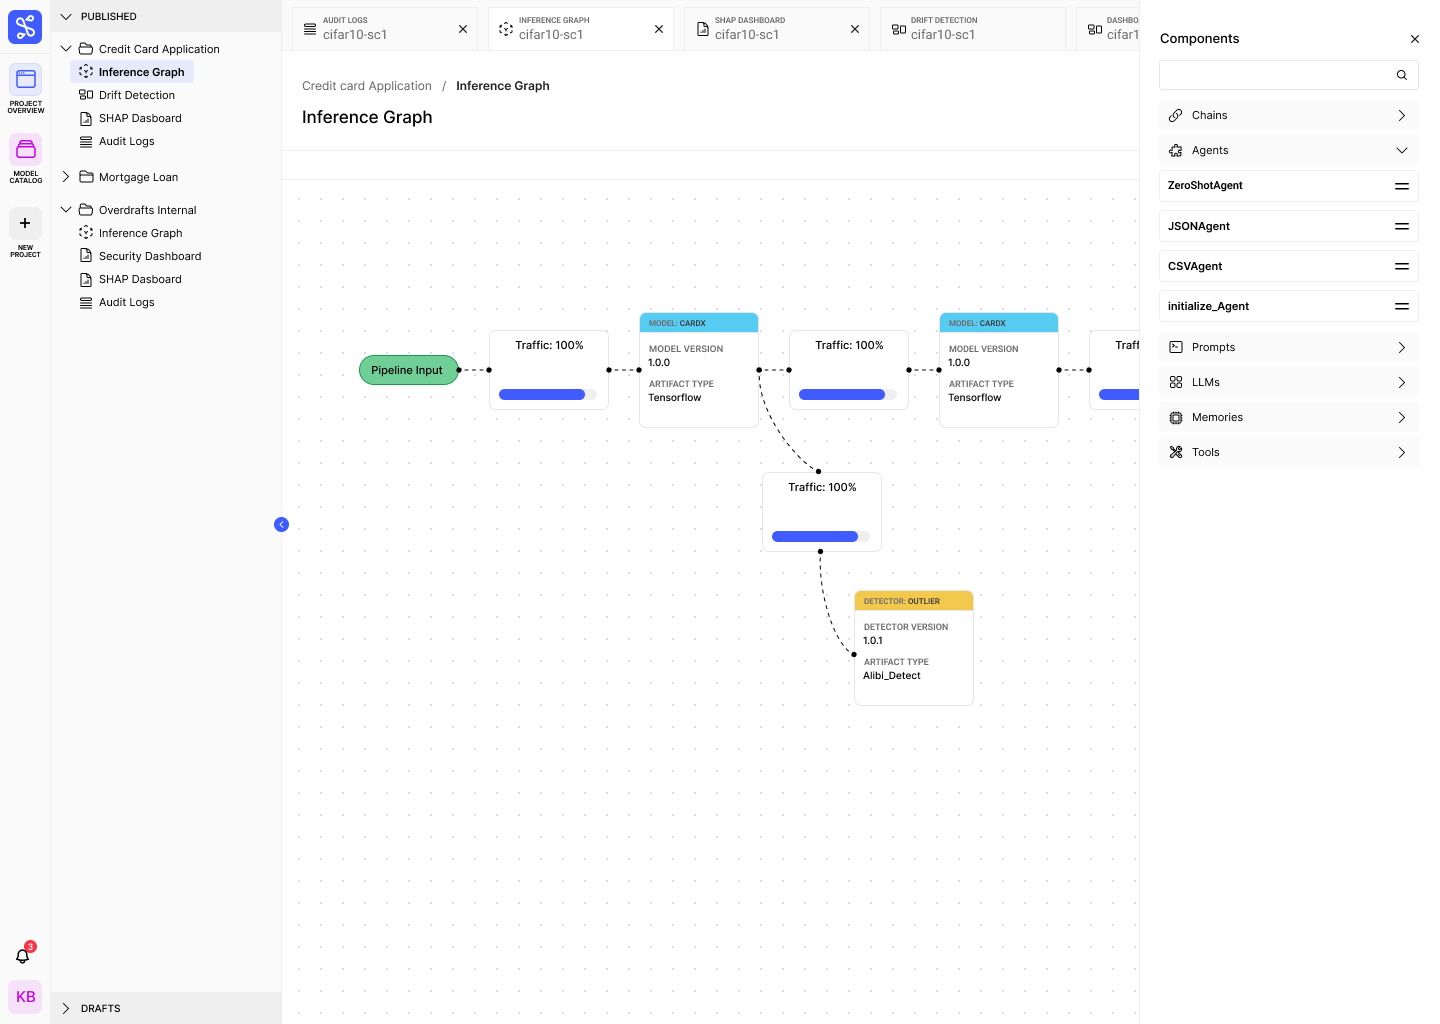The width and height of the screenshot is (1440, 1024).
Task: Collapse the Overdrafts Internal project chevron
Action: pyautogui.click(x=66, y=210)
